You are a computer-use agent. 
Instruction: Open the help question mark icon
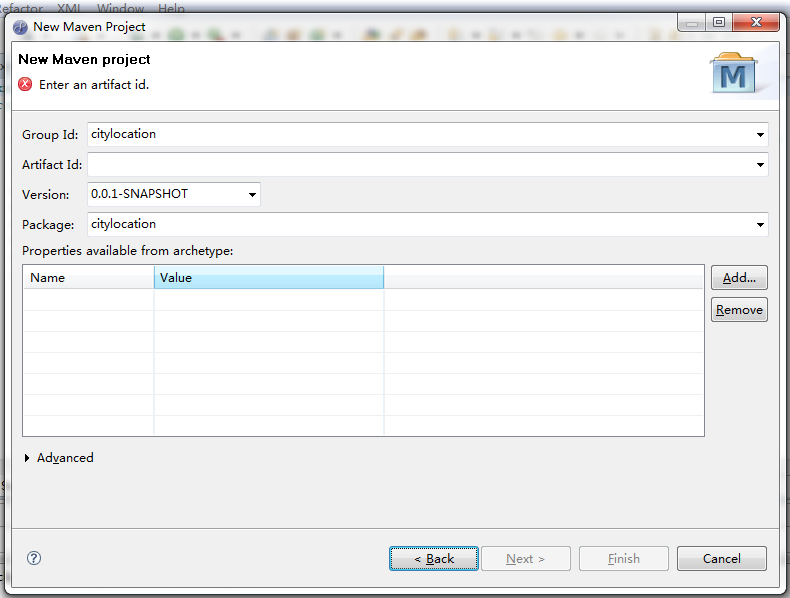pyautogui.click(x=34, y=558)
